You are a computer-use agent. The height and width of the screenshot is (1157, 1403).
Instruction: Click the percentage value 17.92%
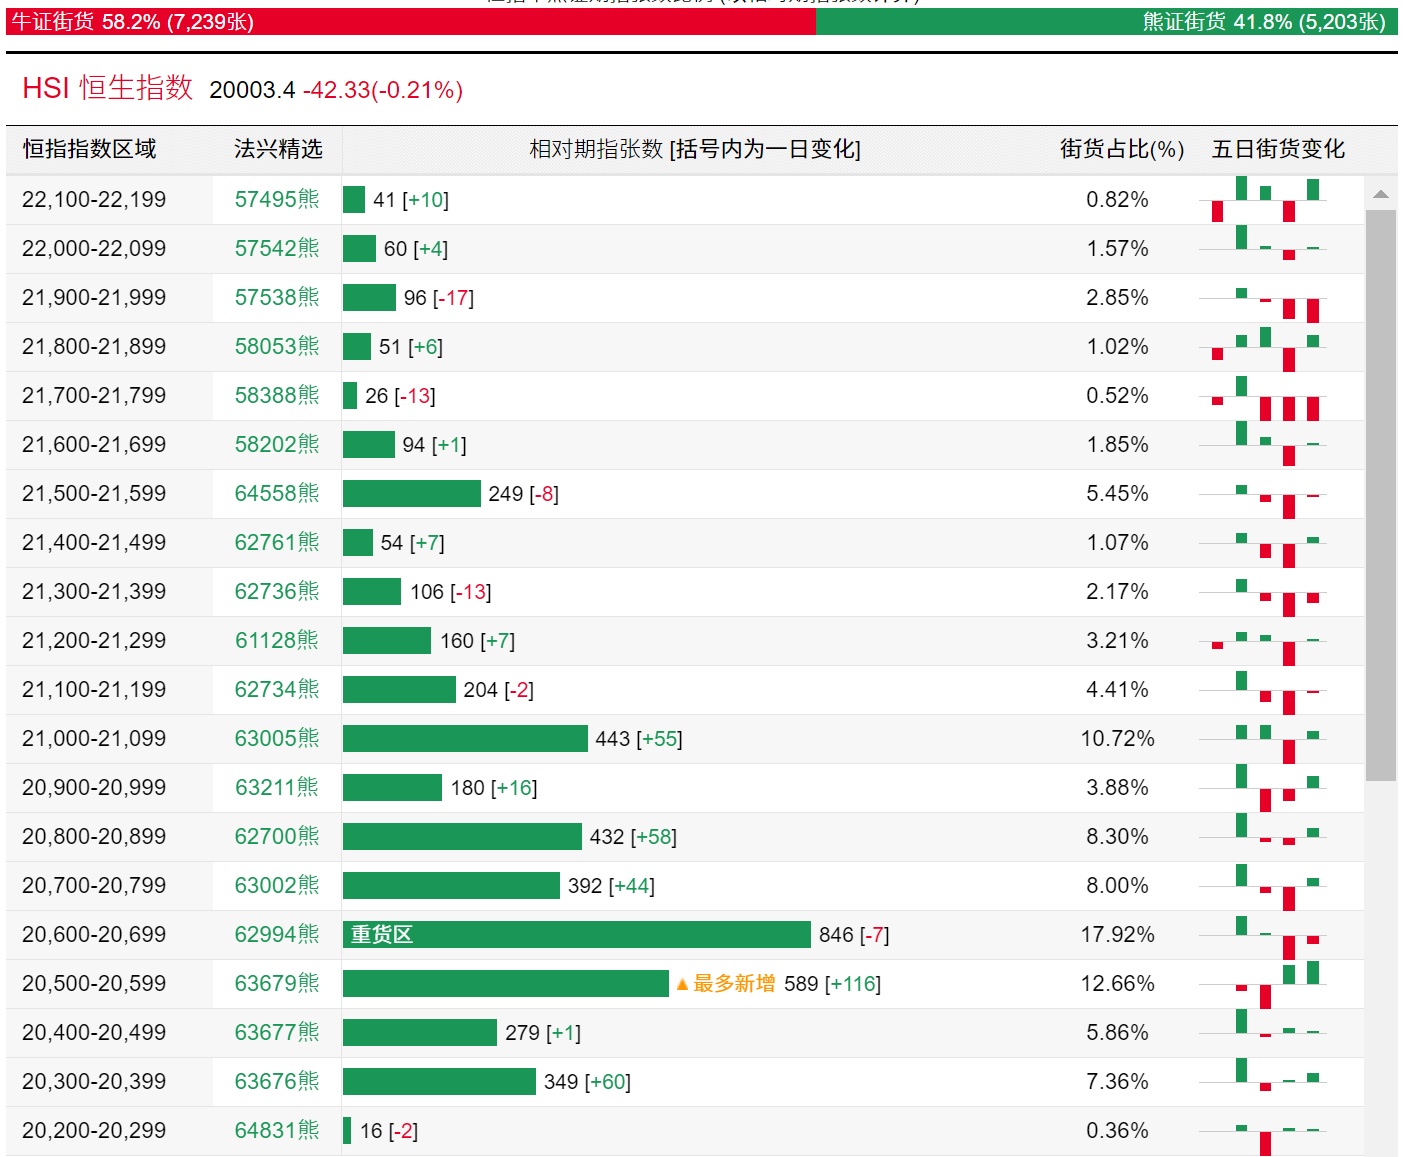click(x=1117, y=934)
